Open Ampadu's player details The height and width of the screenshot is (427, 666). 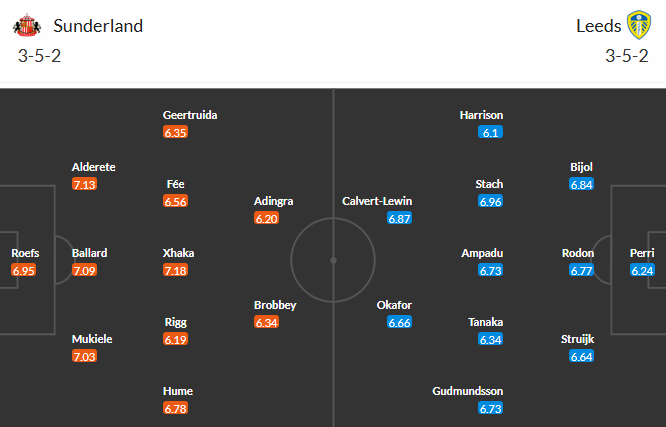point(482,253)
